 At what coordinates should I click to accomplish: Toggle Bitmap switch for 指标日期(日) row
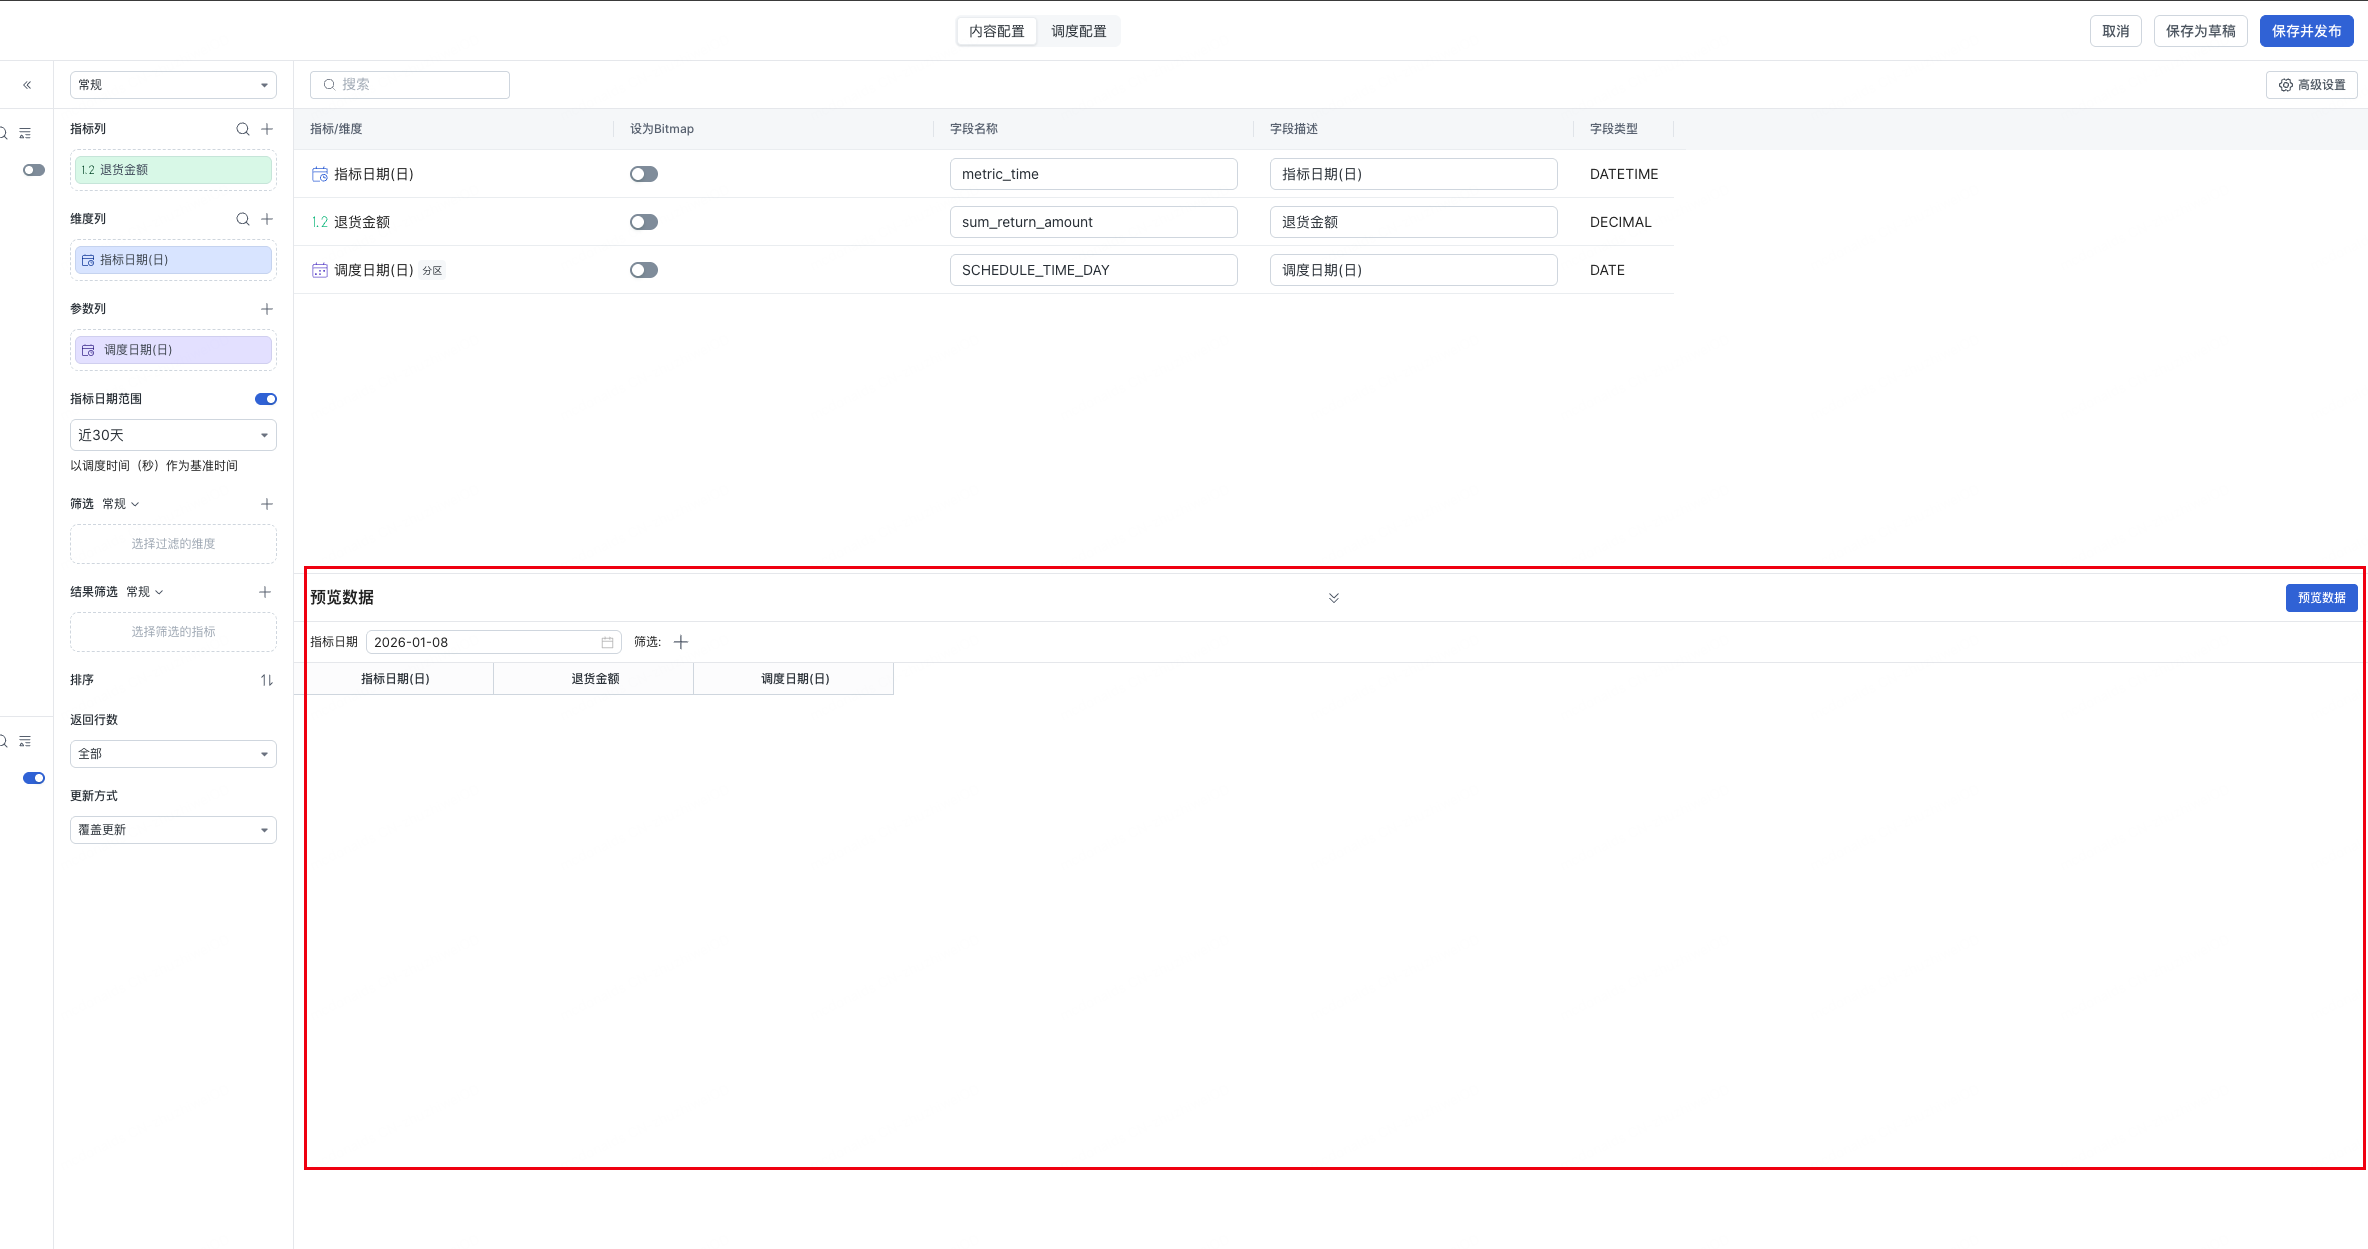644,174
